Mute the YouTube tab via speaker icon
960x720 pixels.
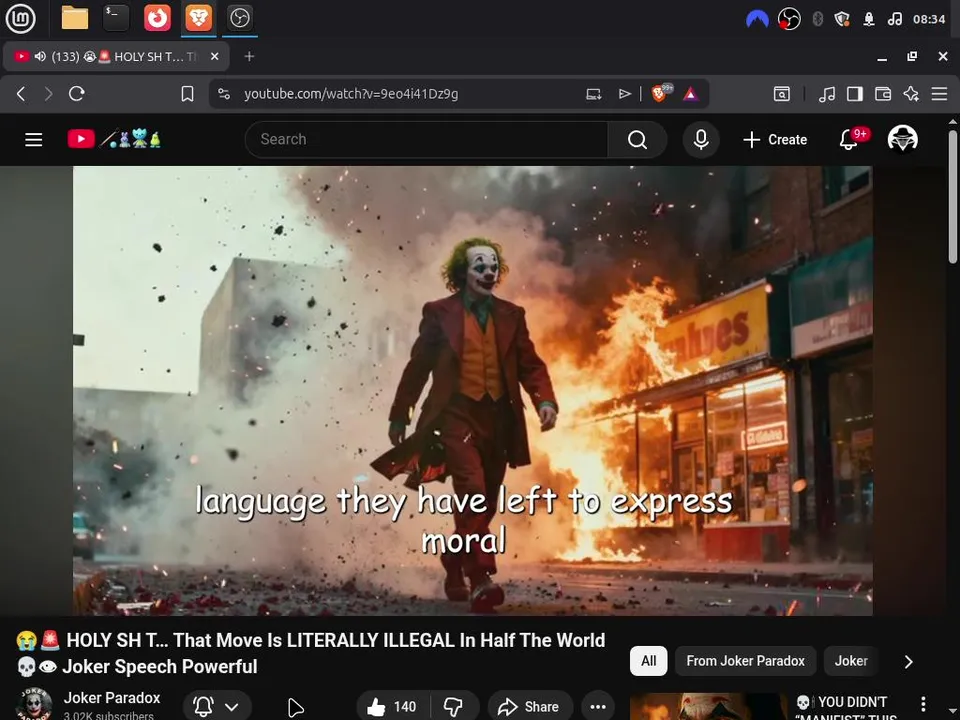(40, 56)
